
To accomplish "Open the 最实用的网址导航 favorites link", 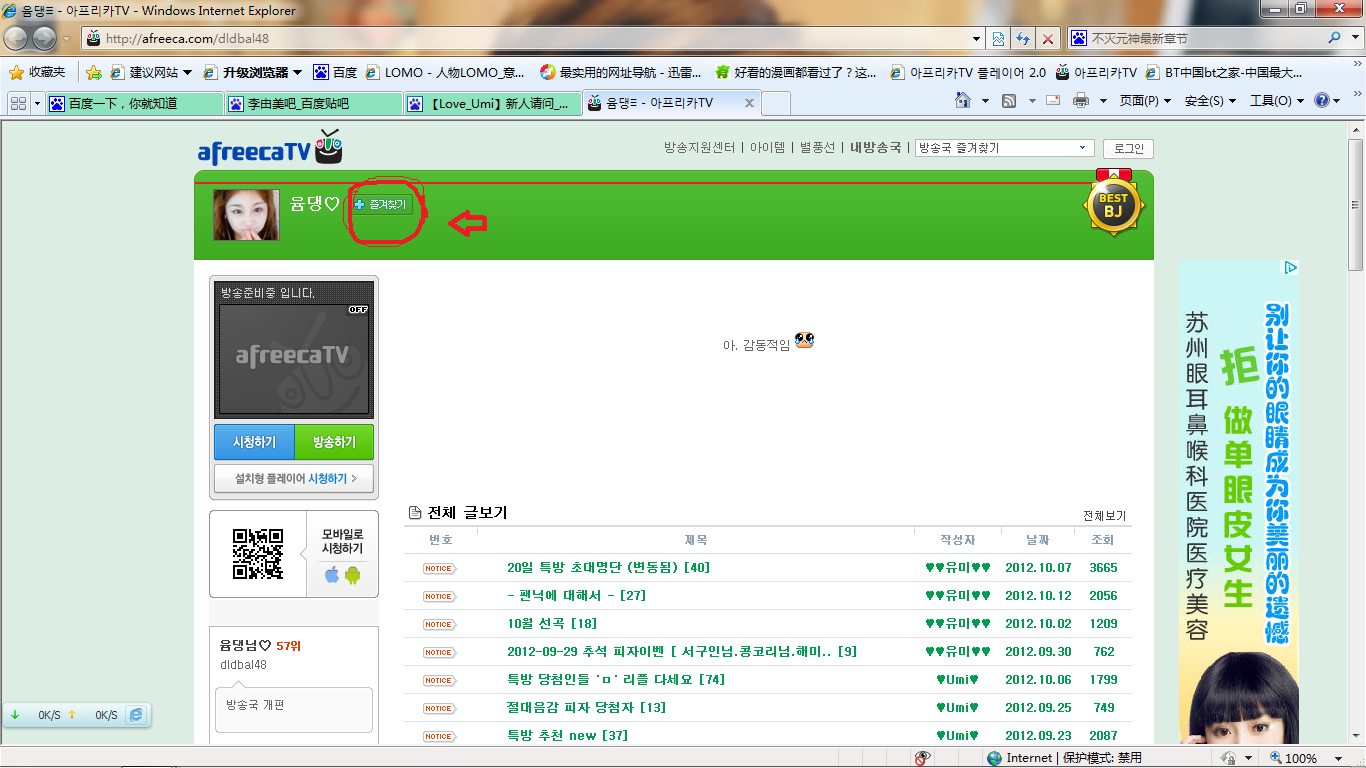I will tap(621, 72).
